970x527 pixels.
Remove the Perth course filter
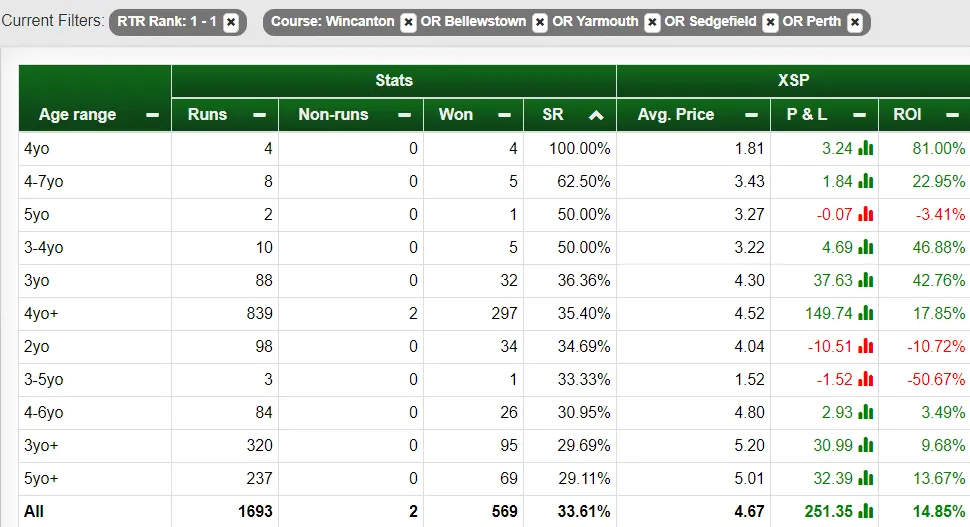coord(855,22)
